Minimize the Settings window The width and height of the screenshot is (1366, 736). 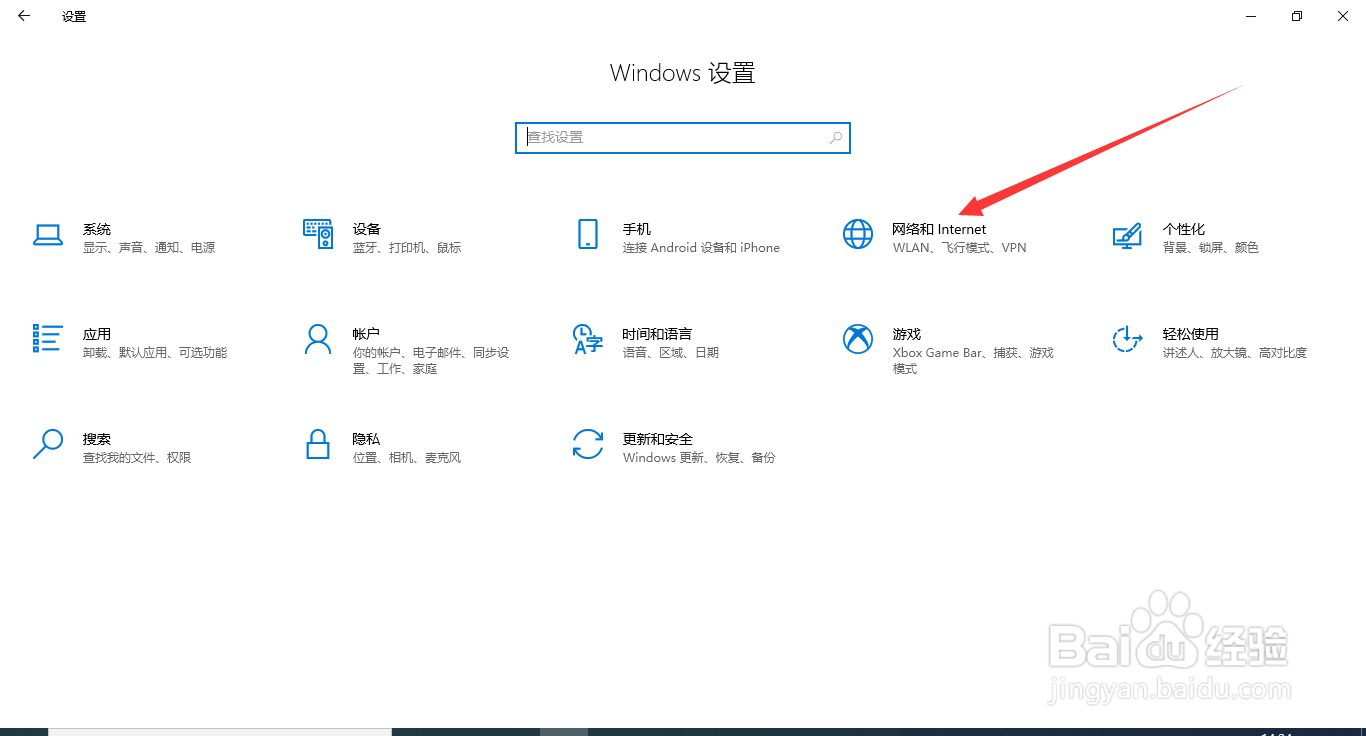coord(1251,16)
